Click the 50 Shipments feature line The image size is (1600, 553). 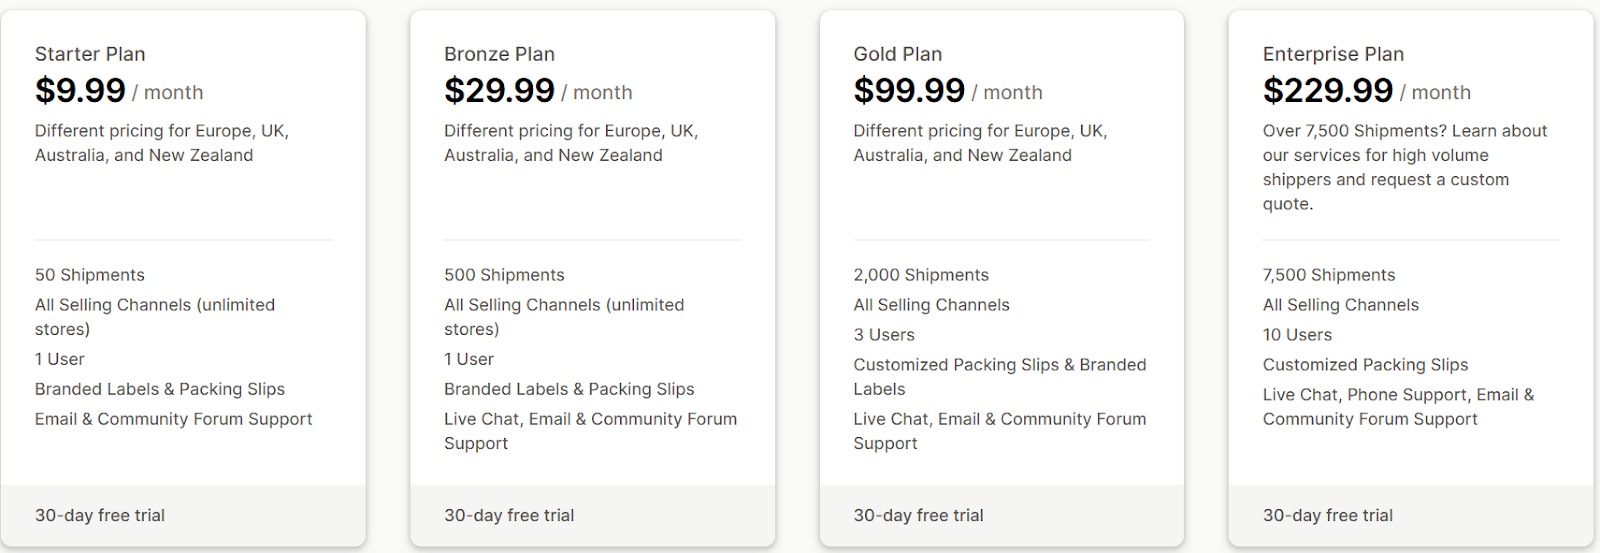pos(90,275)
